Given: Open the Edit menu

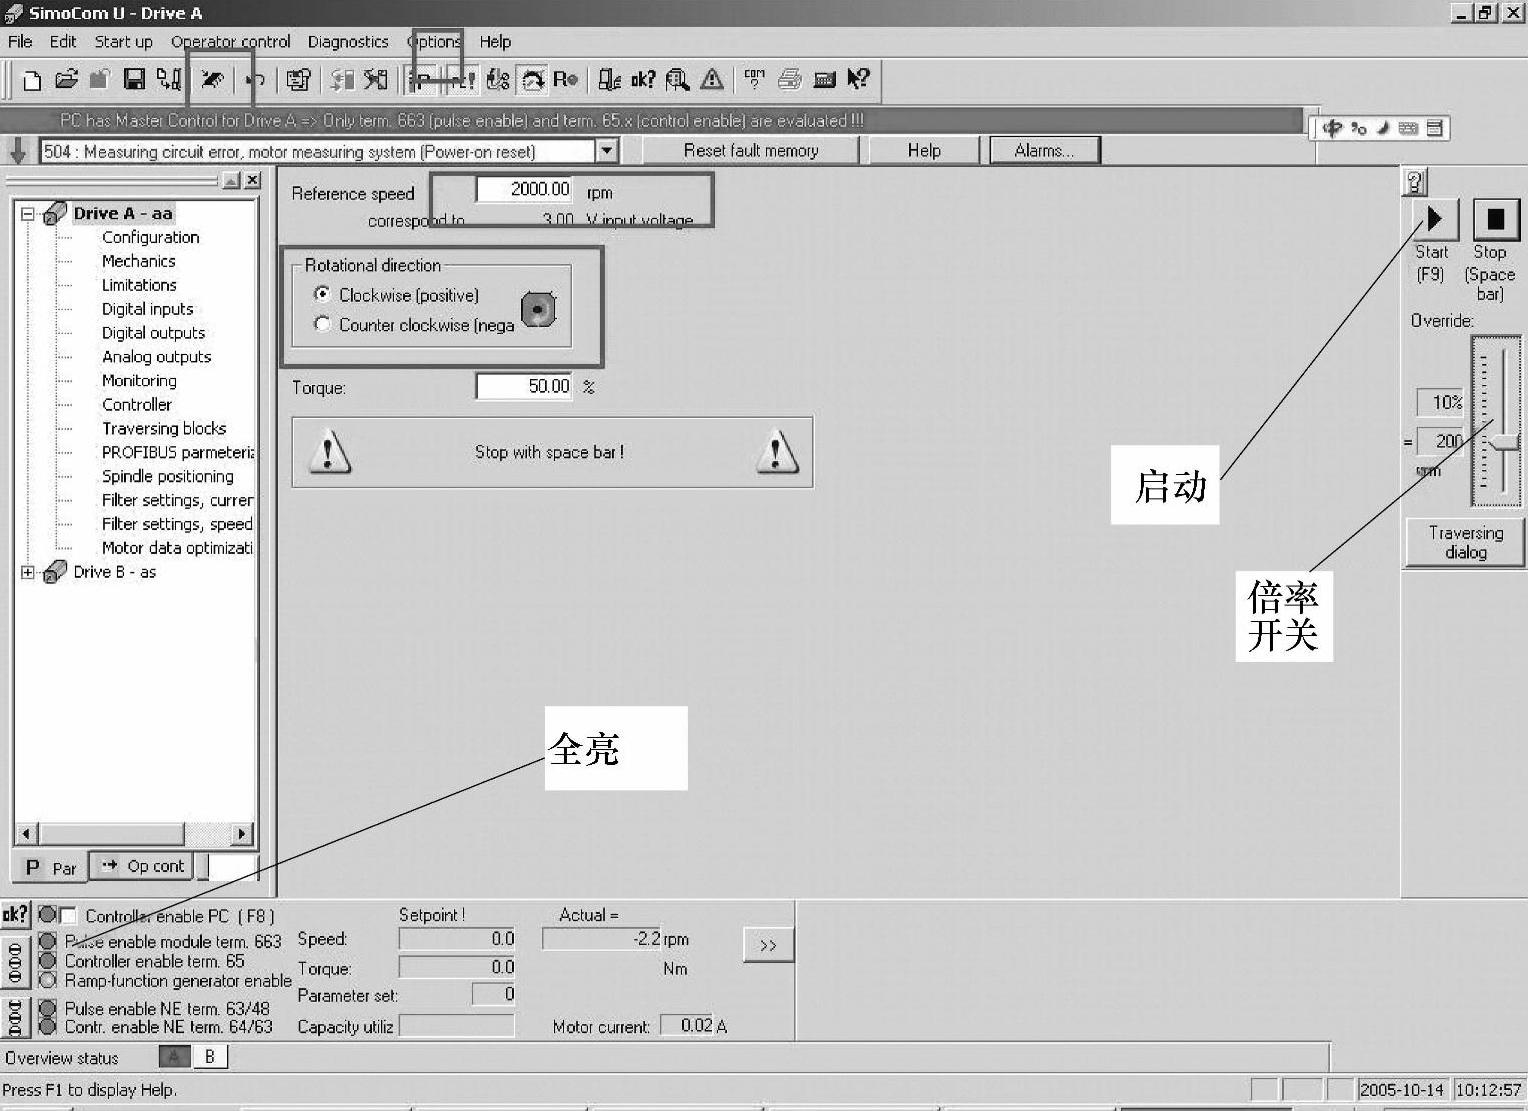Looking at the screenshot, I should [x=63, y=42].
